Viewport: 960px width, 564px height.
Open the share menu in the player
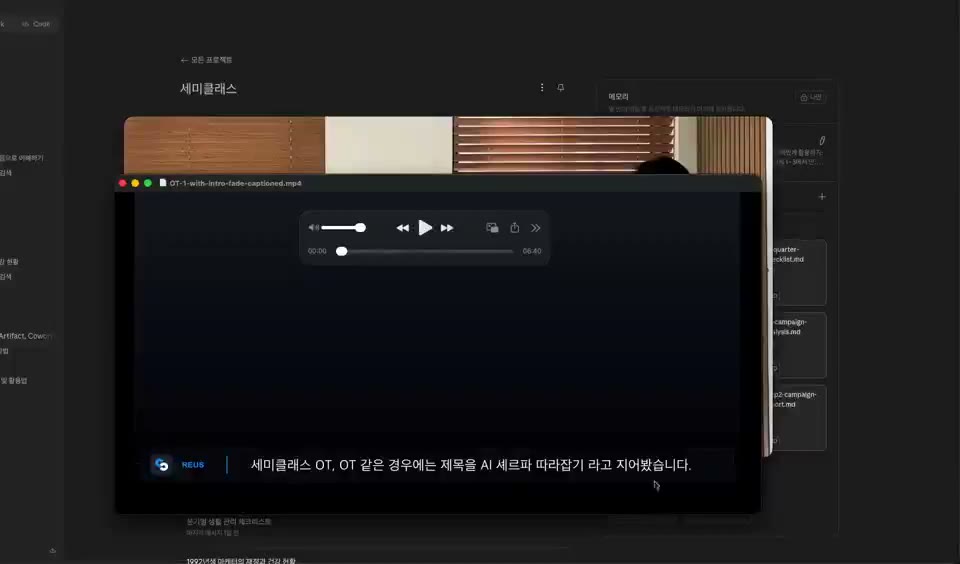pyautogui.click(x=515, y=228)
